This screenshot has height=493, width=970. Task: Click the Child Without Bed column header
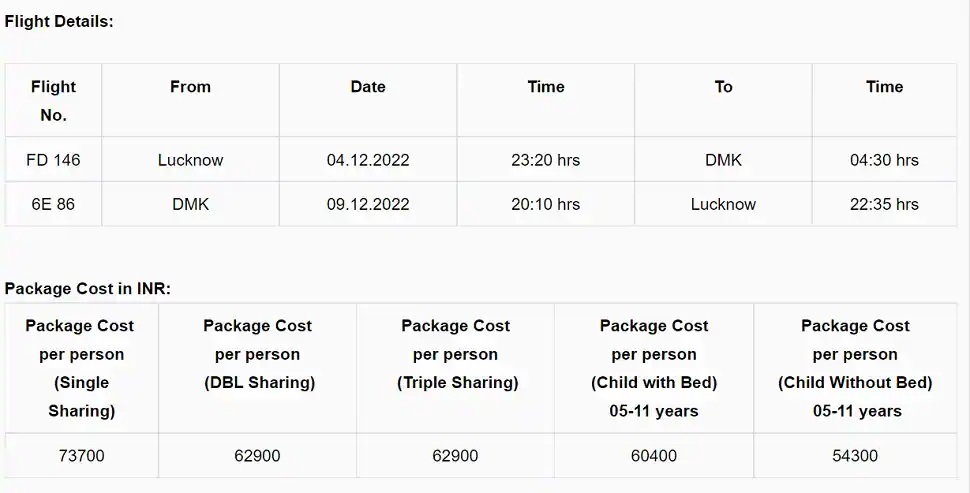click(855, 368)
